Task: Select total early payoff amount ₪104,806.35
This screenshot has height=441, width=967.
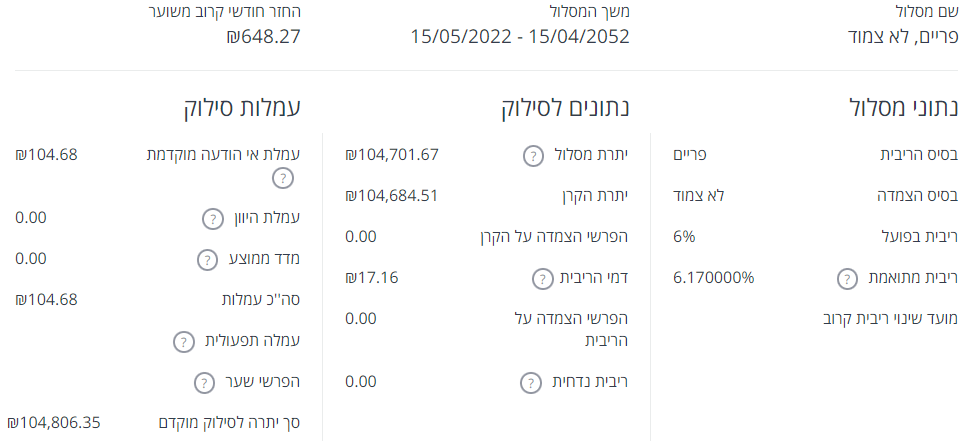Action: 55,422
